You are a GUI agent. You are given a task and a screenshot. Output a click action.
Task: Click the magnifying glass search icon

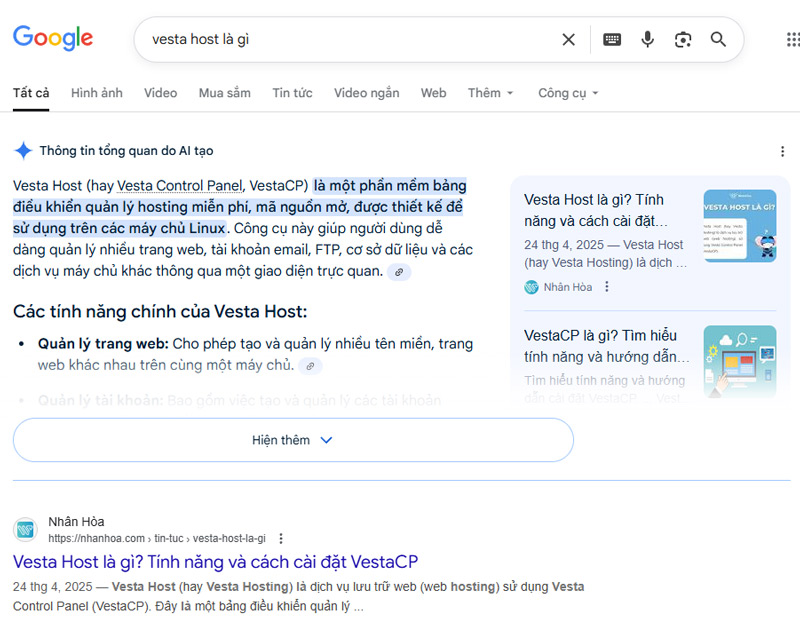[718, 39]
